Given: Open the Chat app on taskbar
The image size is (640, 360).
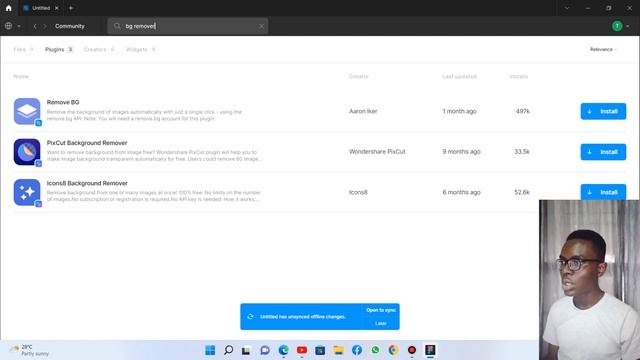Looking at the screenshot, I should coord(265,350).
